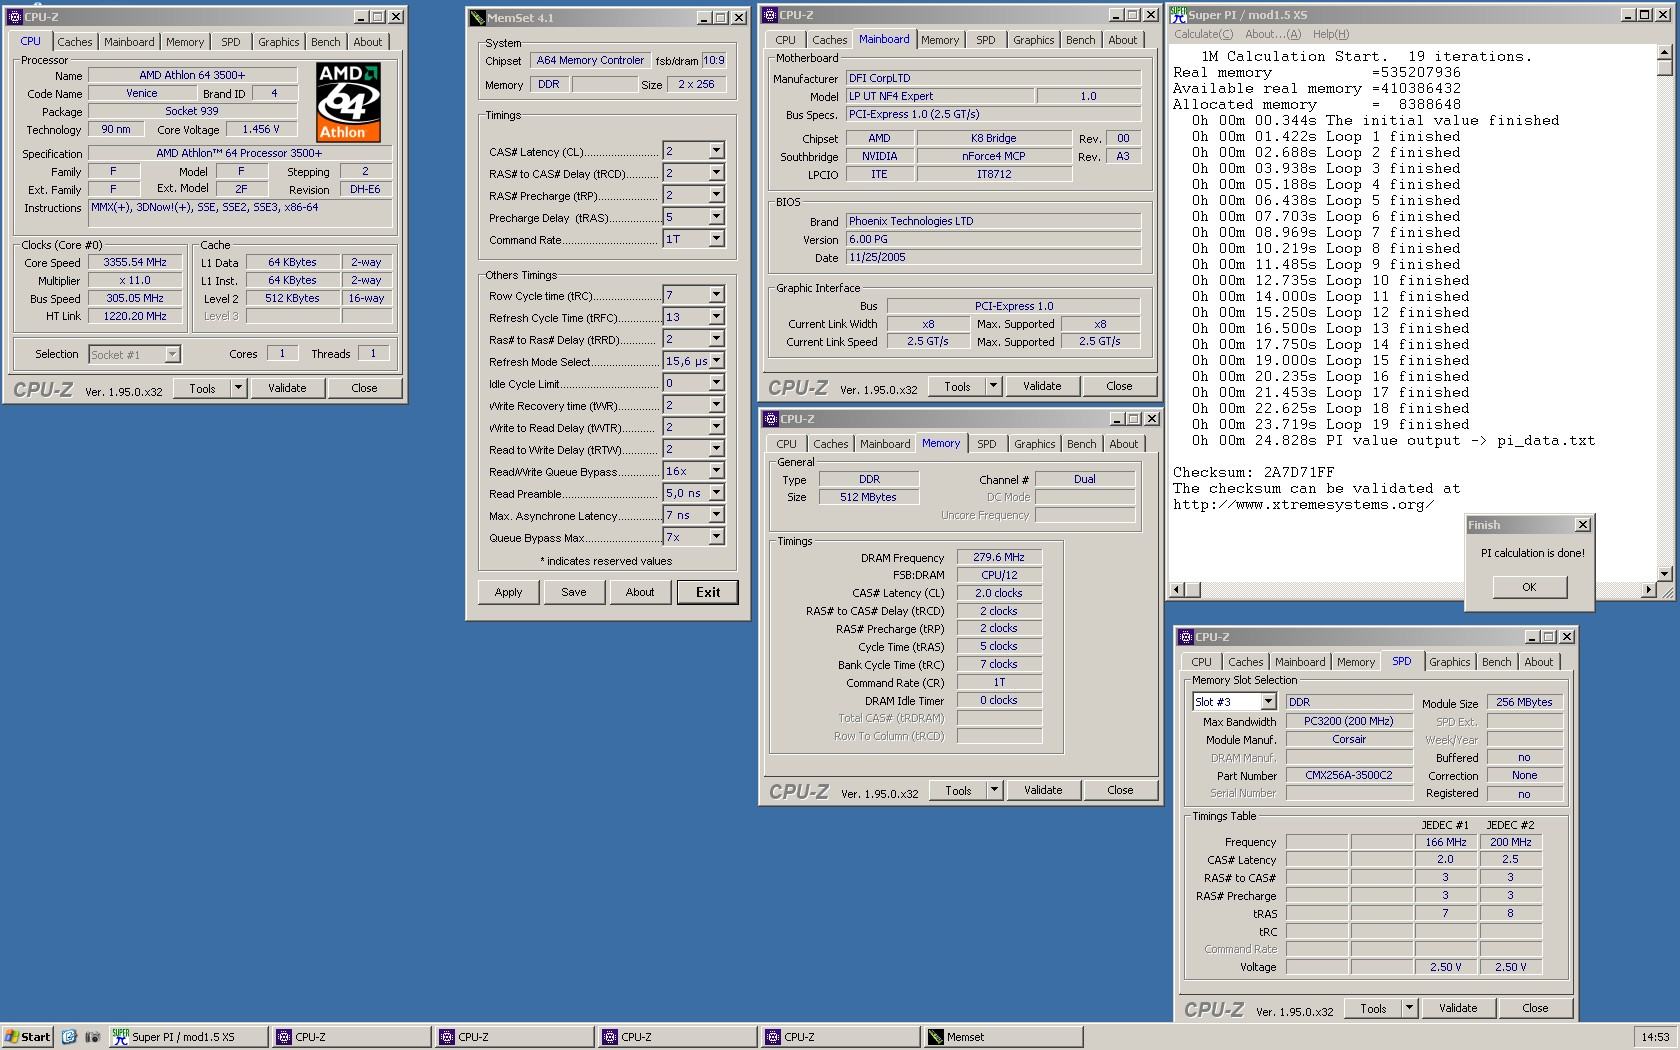
Task: Click Super PI horizontal scrollbar left arrow
Action: pyautogui.click(x=1177, y=590)
